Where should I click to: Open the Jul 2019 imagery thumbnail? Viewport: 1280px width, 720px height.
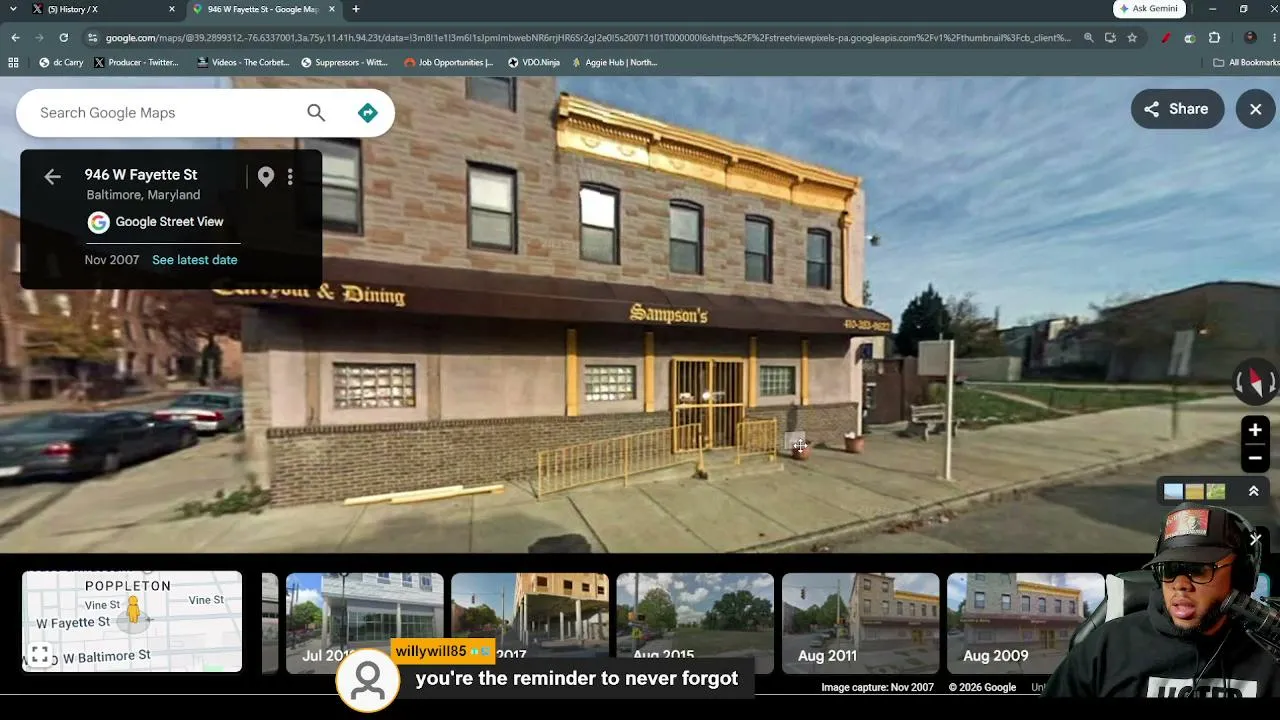(365, 623)
